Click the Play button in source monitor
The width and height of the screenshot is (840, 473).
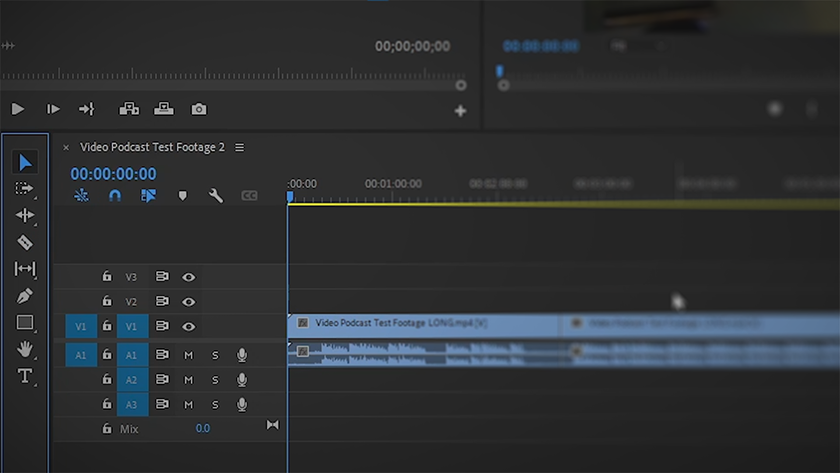tap(18, 109)
